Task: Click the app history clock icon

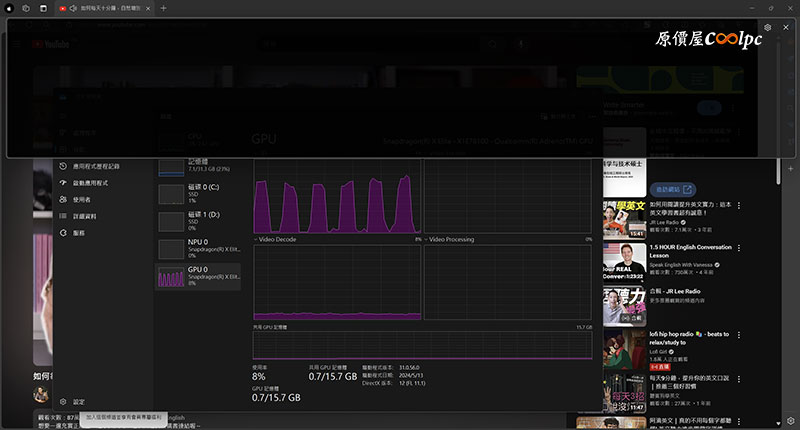Action: pos(63,166)
